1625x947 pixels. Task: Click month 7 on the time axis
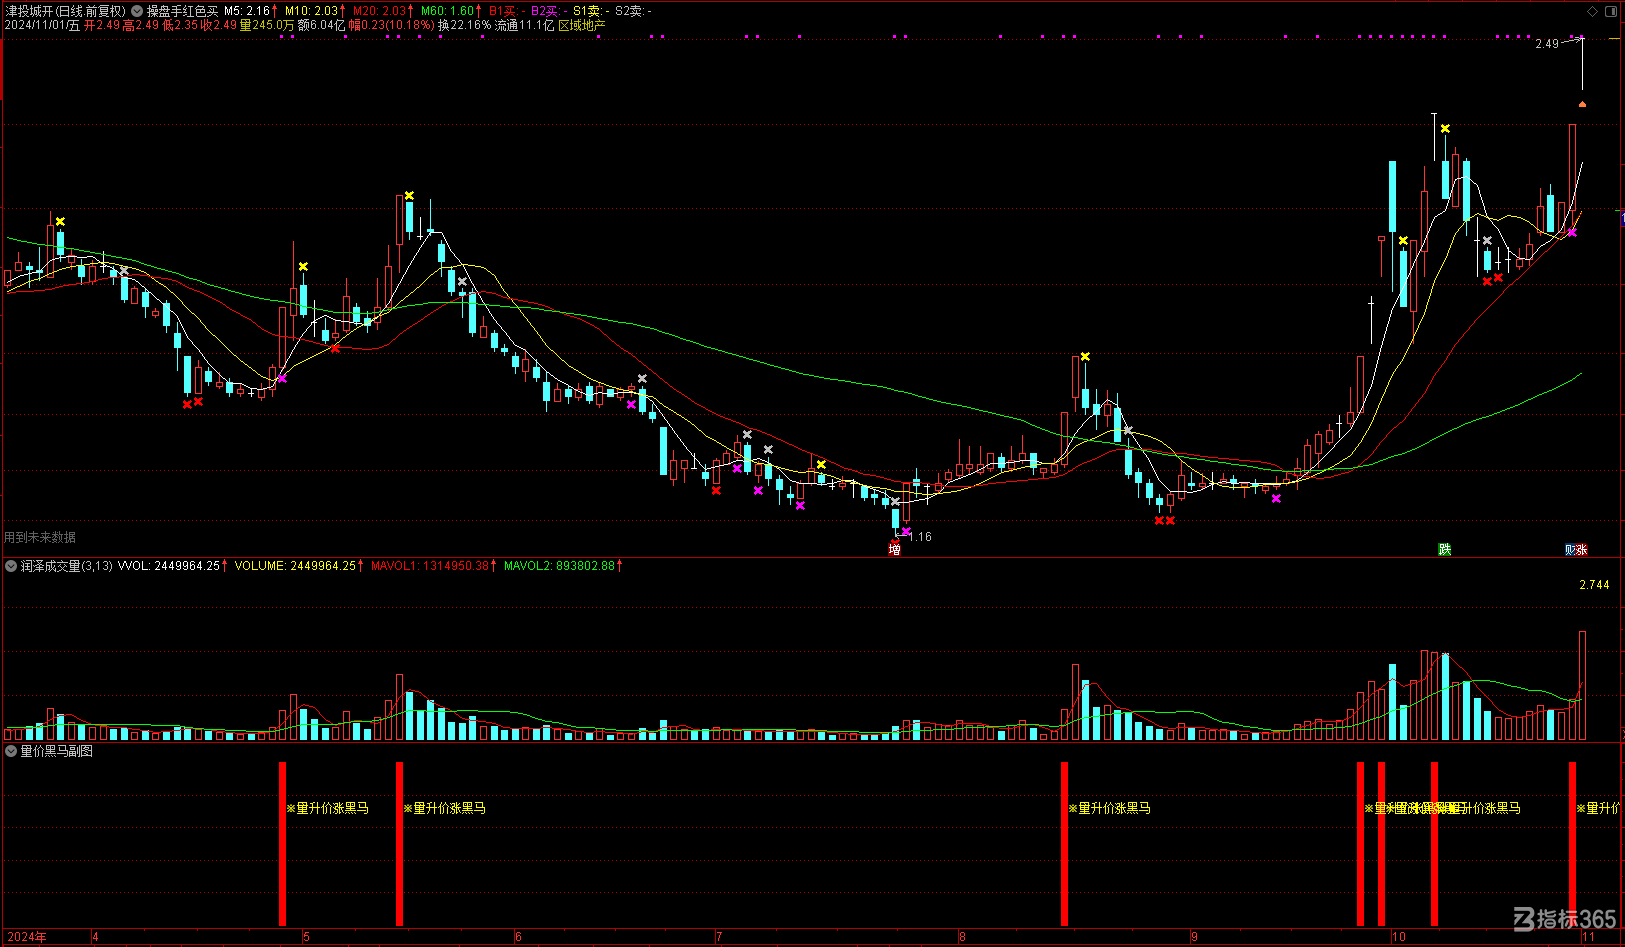[719, 937]
